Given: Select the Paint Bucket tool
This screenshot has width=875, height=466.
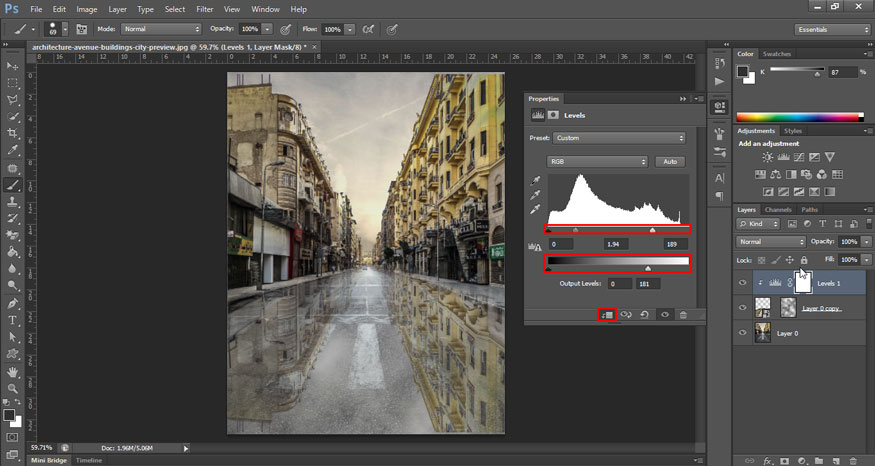Looking at the screenshot, I should click(x=12, y=252).
